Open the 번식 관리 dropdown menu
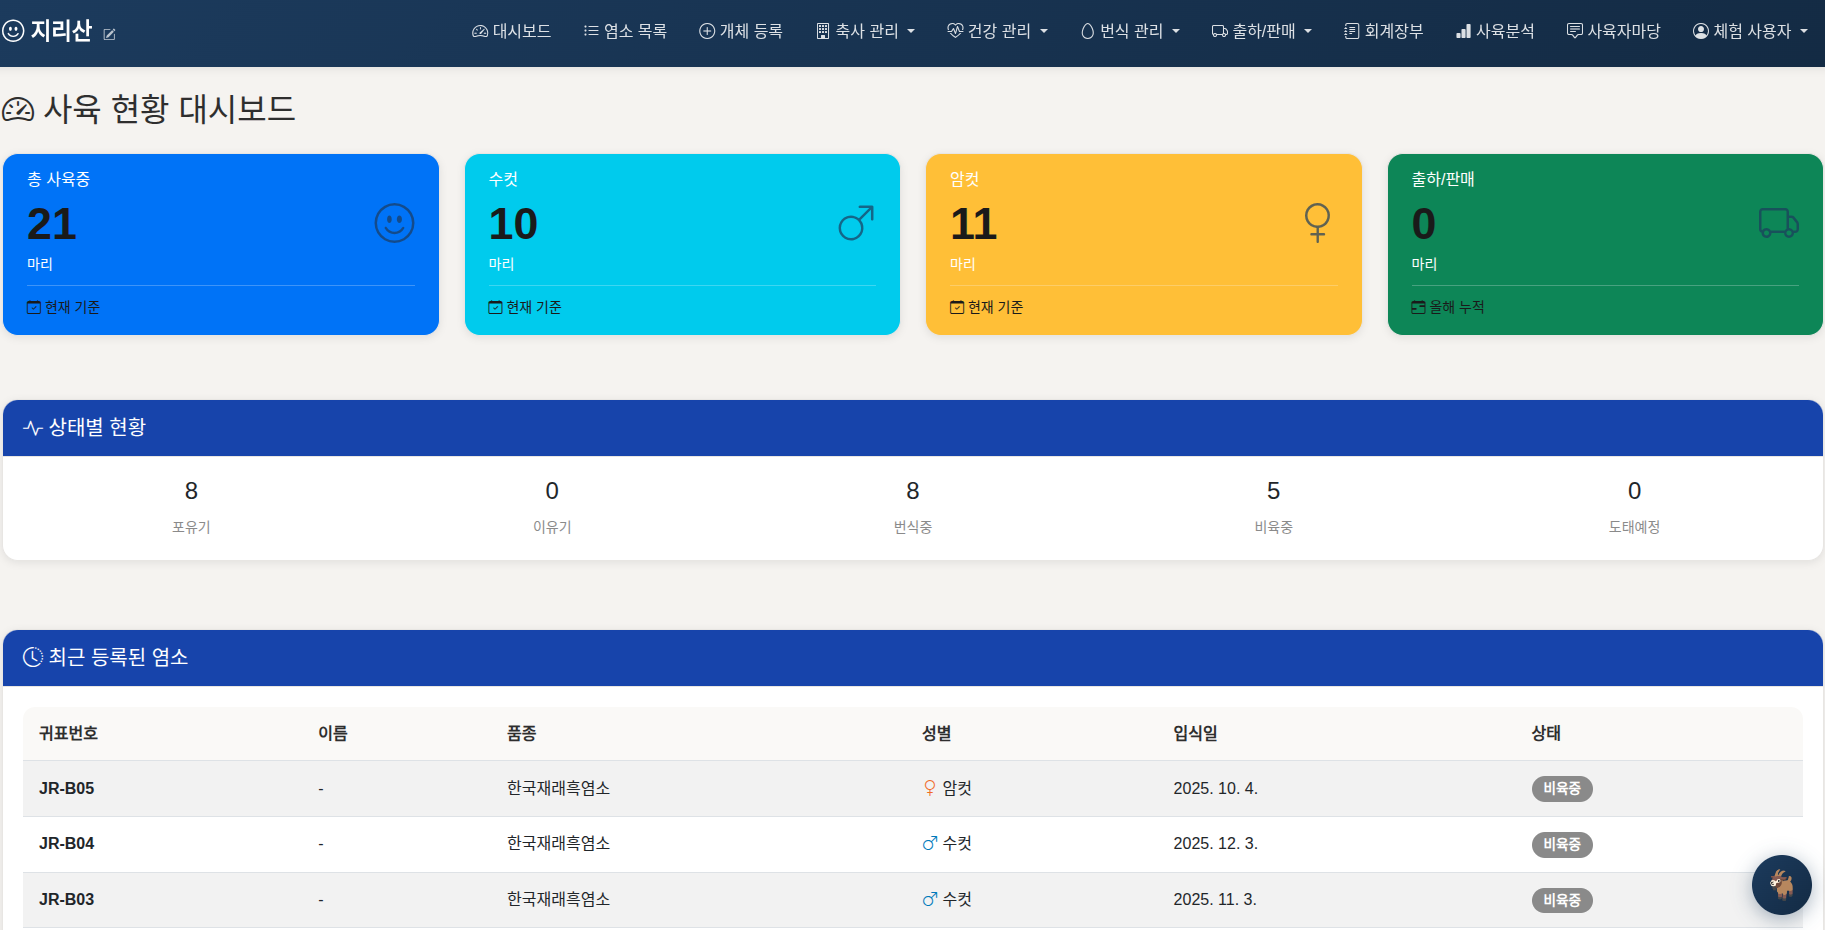 point(1129,31)
